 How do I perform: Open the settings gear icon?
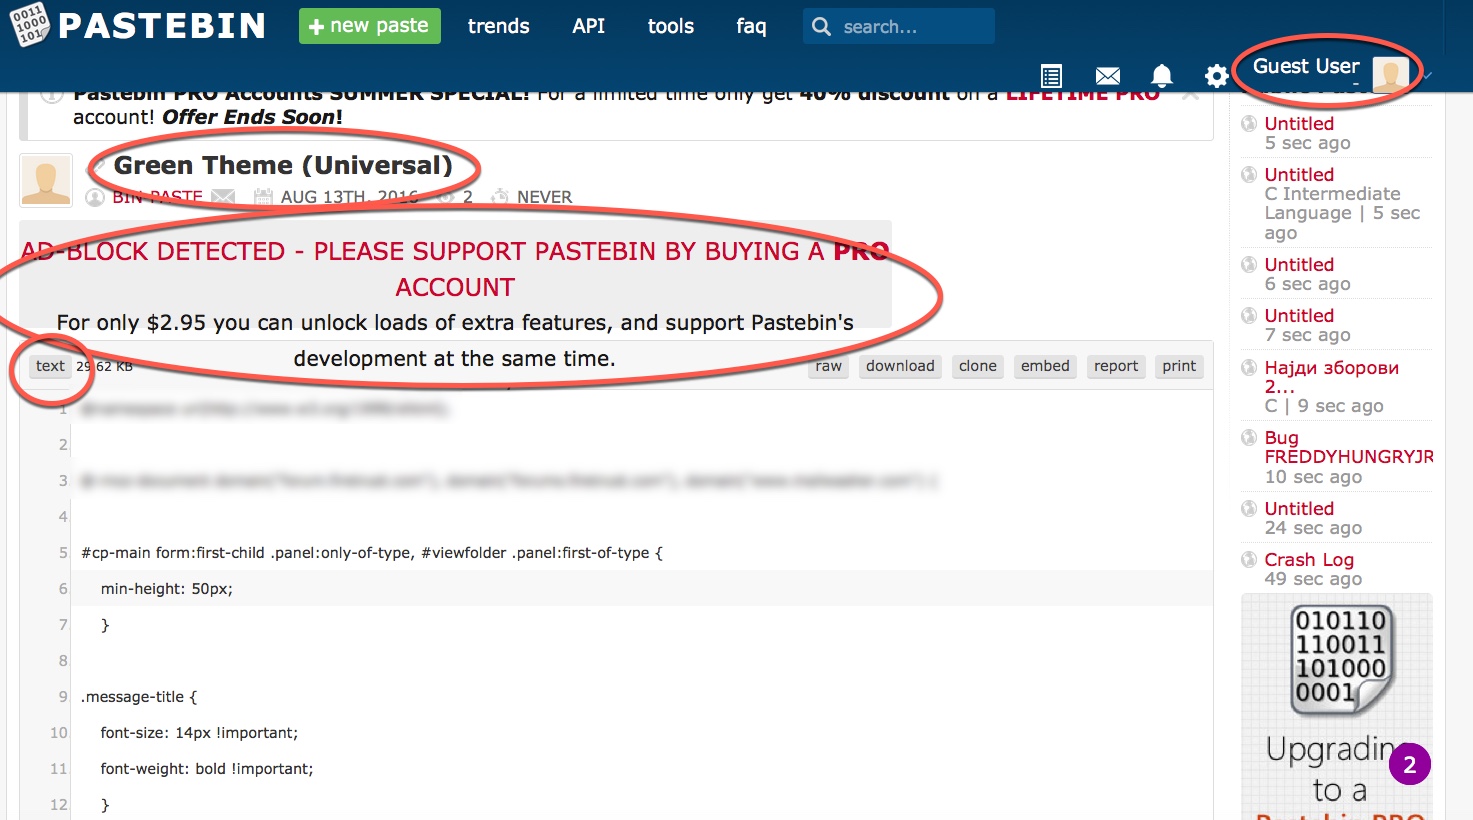(1216, 76)
